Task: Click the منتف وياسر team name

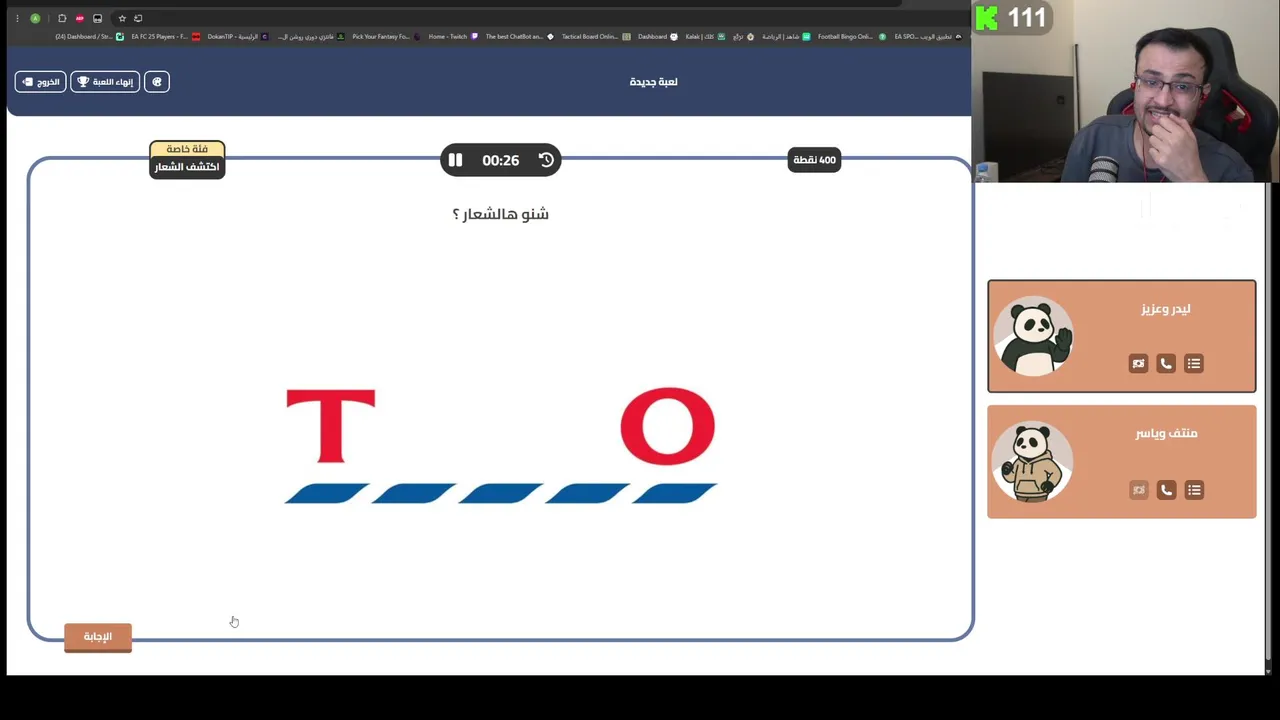Action: pyautogui.click(x=1166, y=433)
